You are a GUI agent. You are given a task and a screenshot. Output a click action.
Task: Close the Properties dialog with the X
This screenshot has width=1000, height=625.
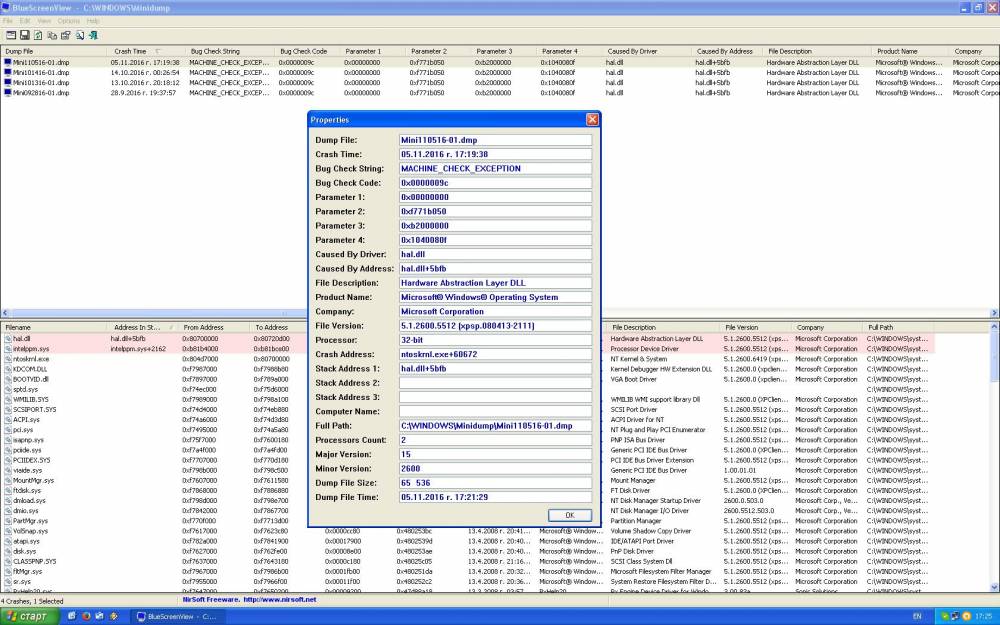click(x=592, y=119)
